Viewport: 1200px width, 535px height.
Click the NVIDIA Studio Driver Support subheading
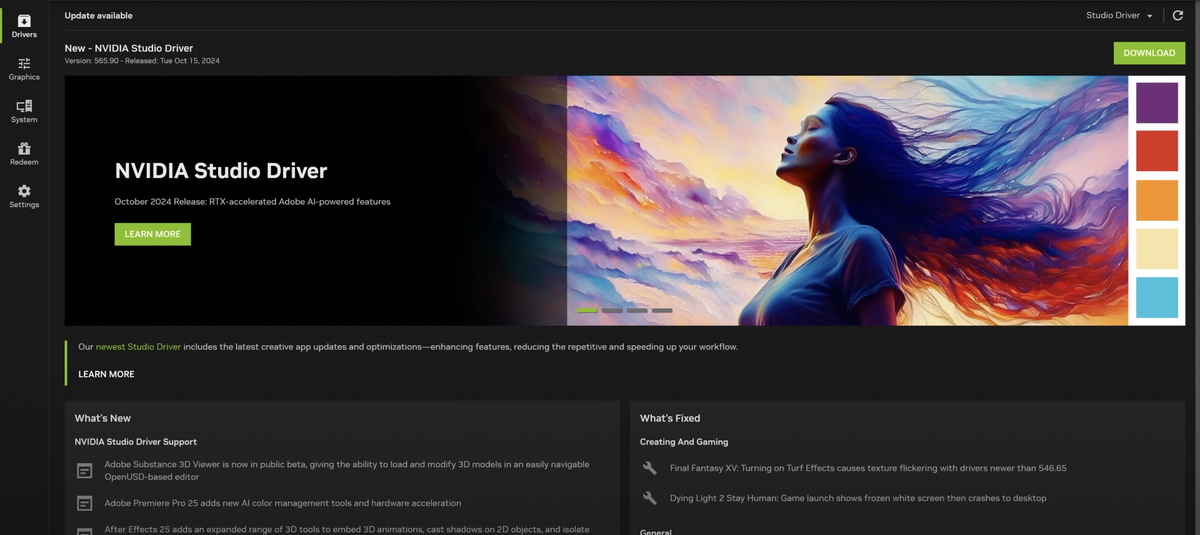click(x=136, y=442)
